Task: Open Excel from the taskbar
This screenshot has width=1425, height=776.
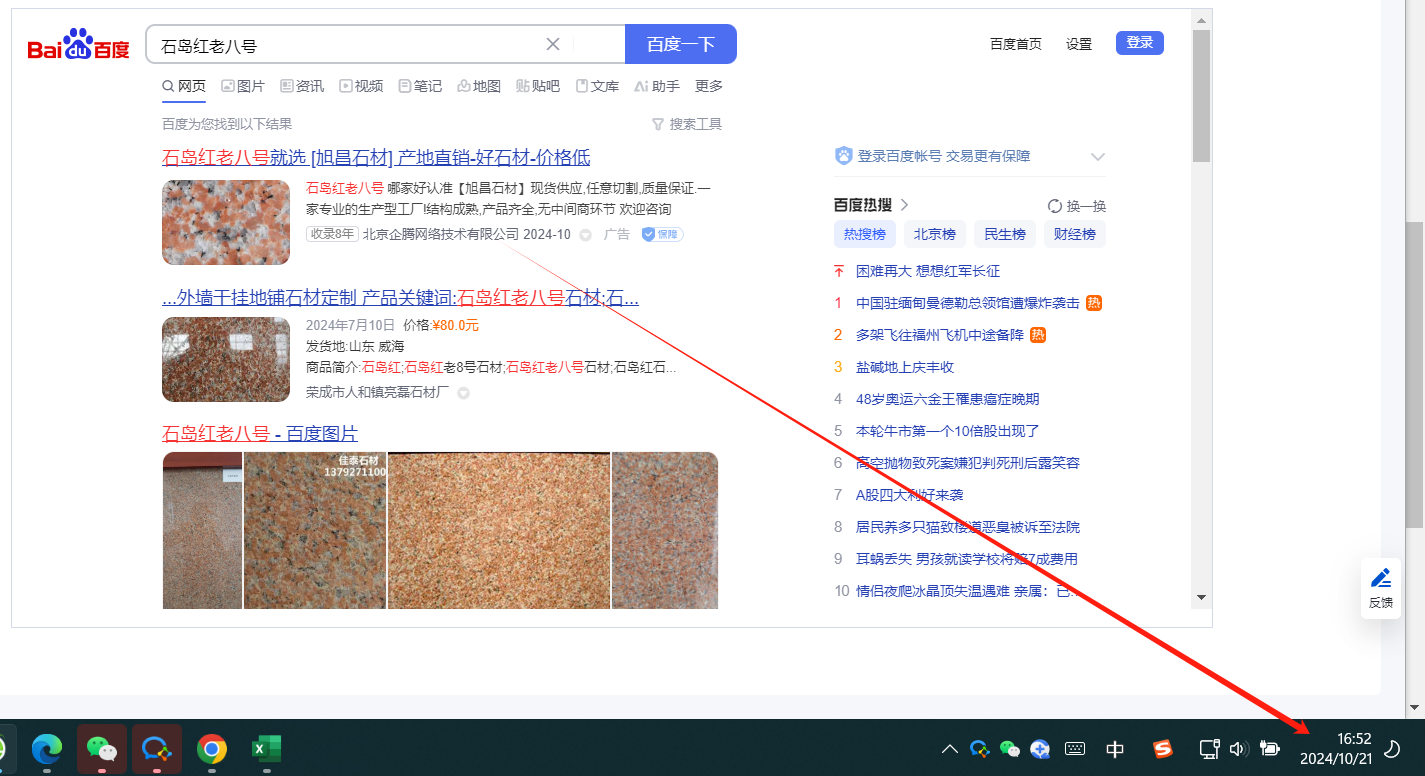Action: pos(265,747)
